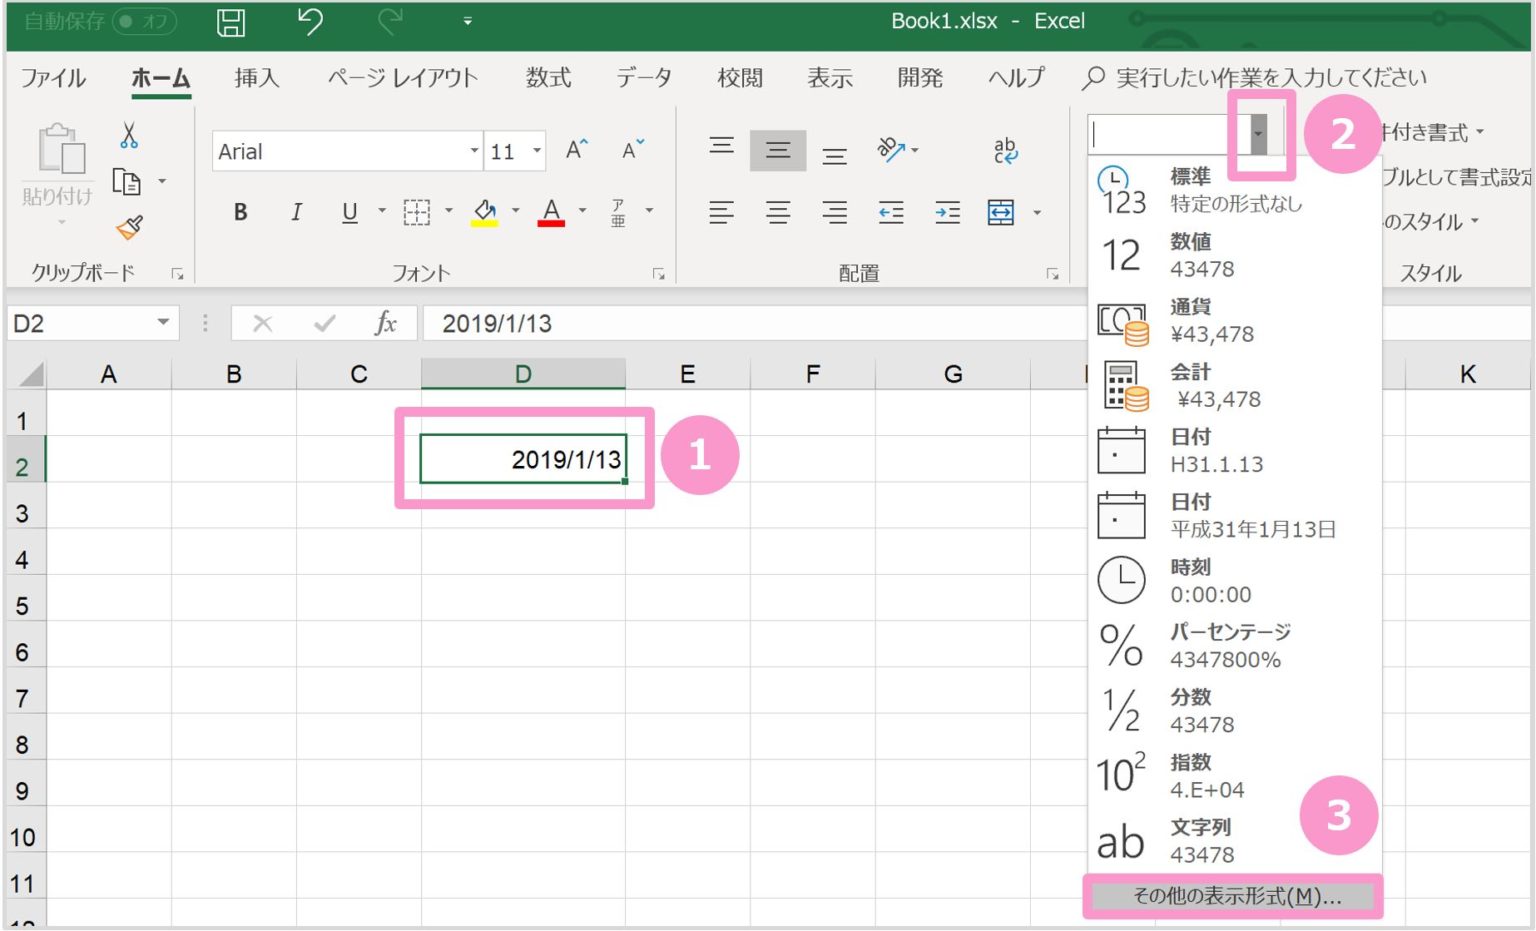1536x931 pixels.
Task: Cut selection with scissors icon
Action: pyautogui.click(x=129, y=135)
